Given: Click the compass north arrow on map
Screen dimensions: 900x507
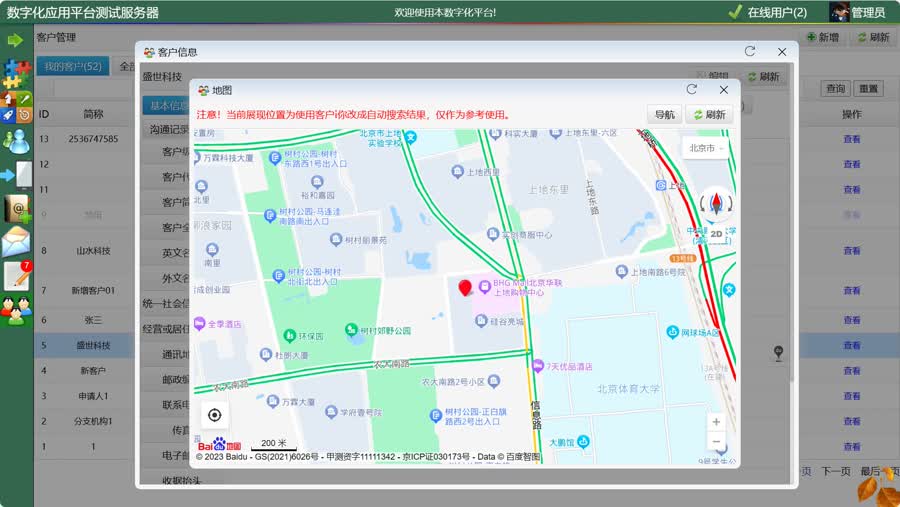Looking at the screenshot, I should (x=716, y=203).
